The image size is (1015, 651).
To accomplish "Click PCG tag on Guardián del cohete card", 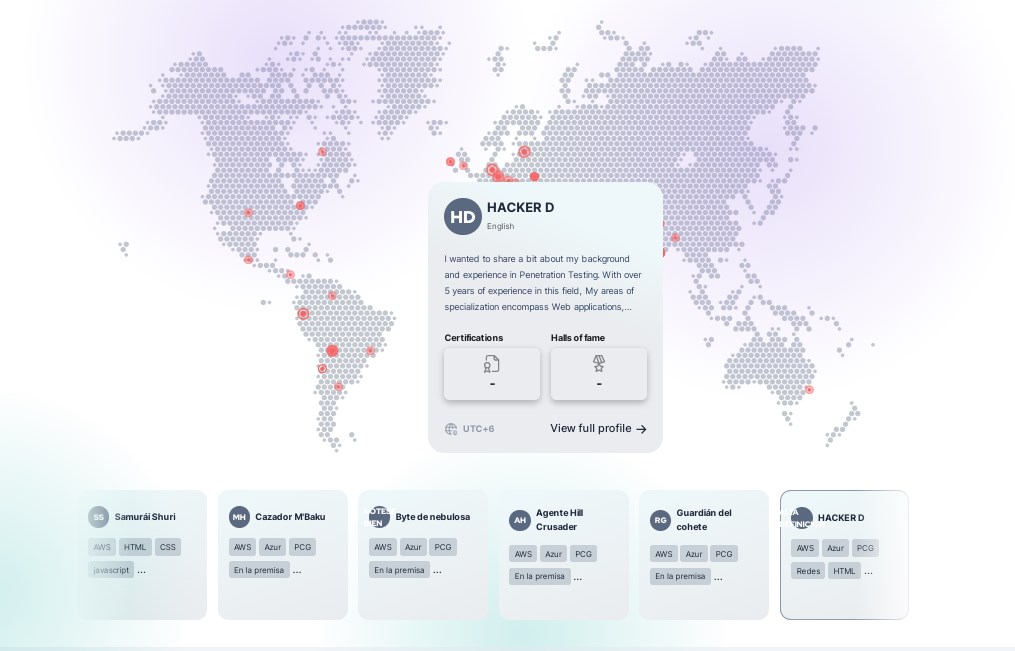I will click(724, 554).
